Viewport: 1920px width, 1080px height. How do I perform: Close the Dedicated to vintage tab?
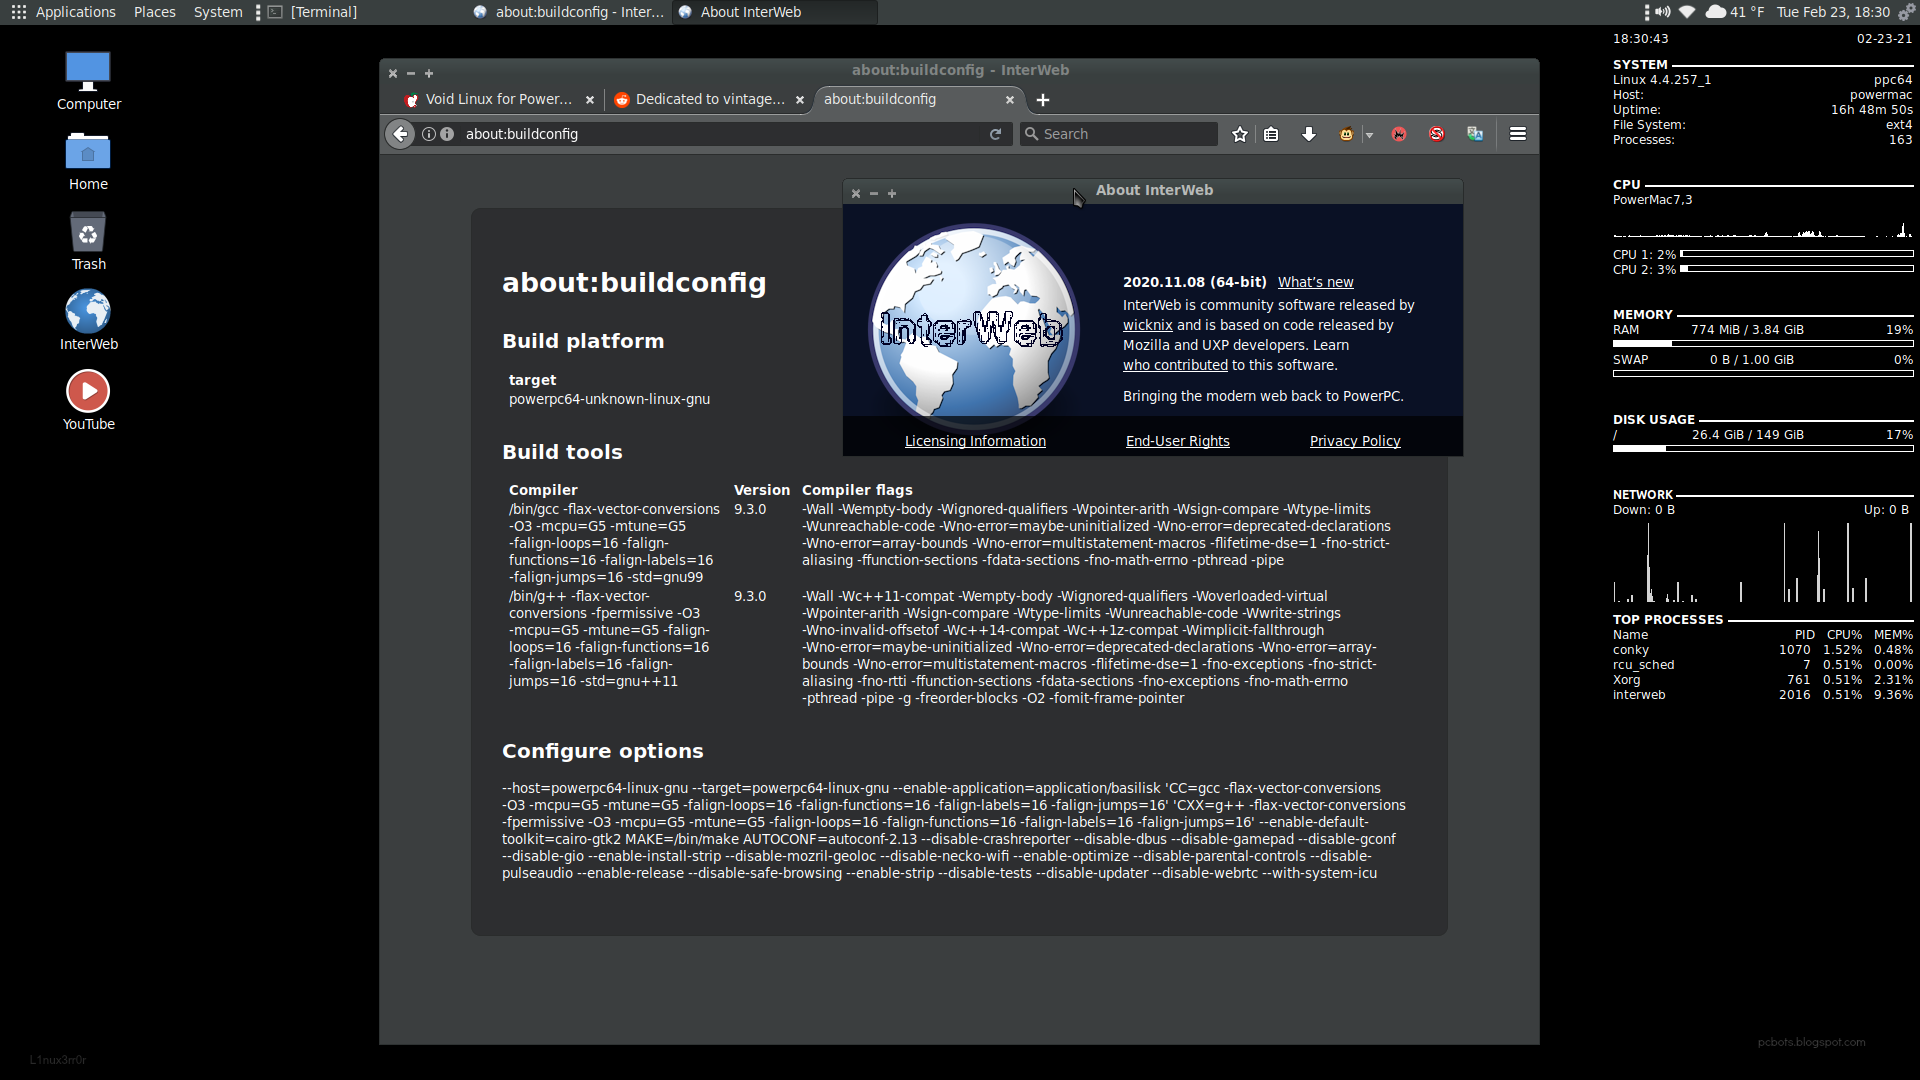click(x=800, y=100)
